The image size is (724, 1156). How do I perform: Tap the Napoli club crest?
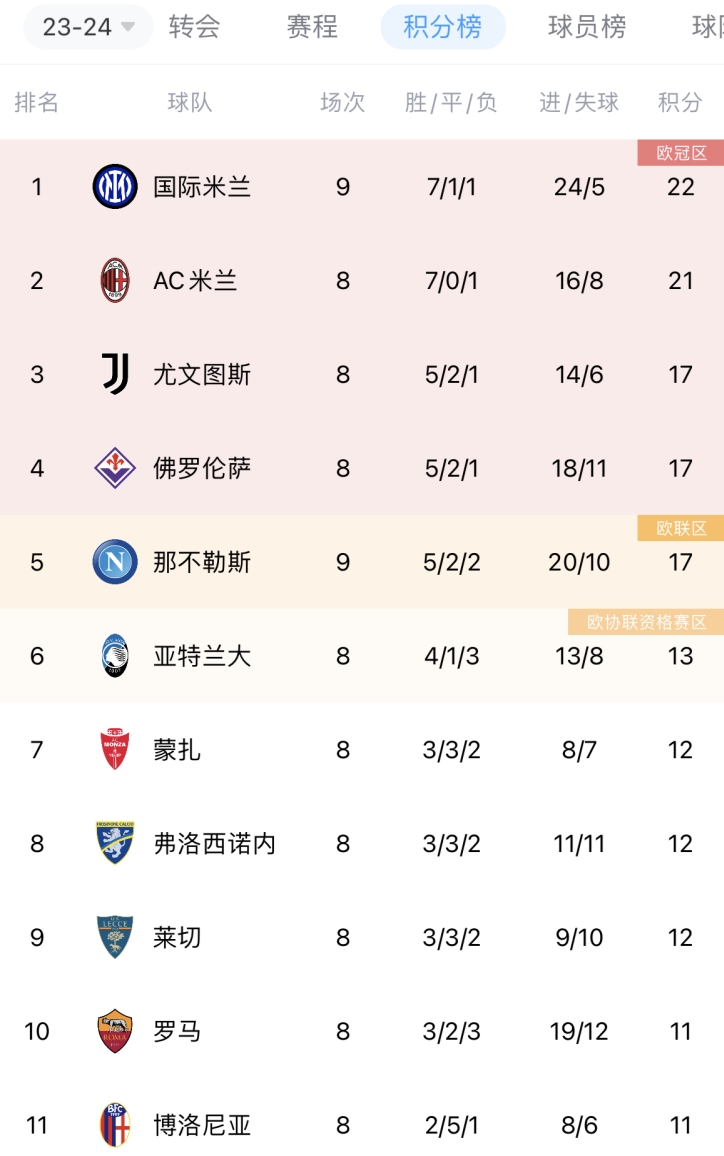(x=115, y=562)
